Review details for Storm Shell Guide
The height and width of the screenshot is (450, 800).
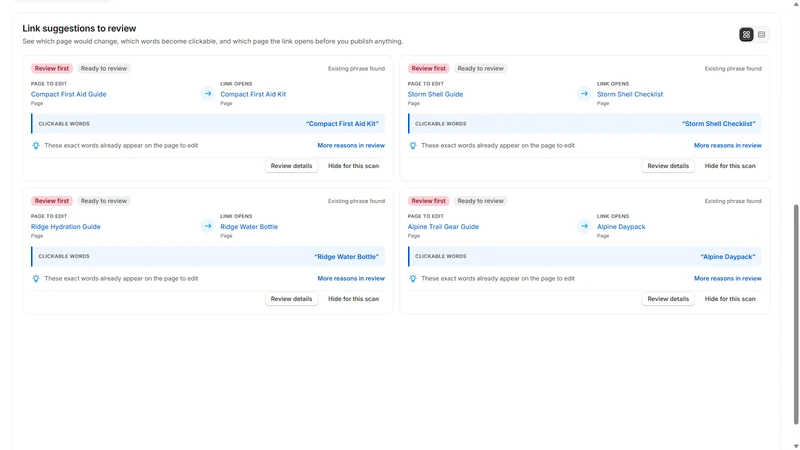668,166
